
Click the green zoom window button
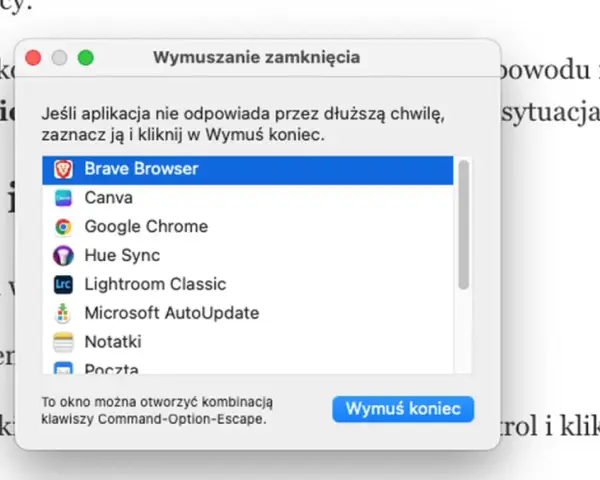pyautogui.click(x=86, y=58)
